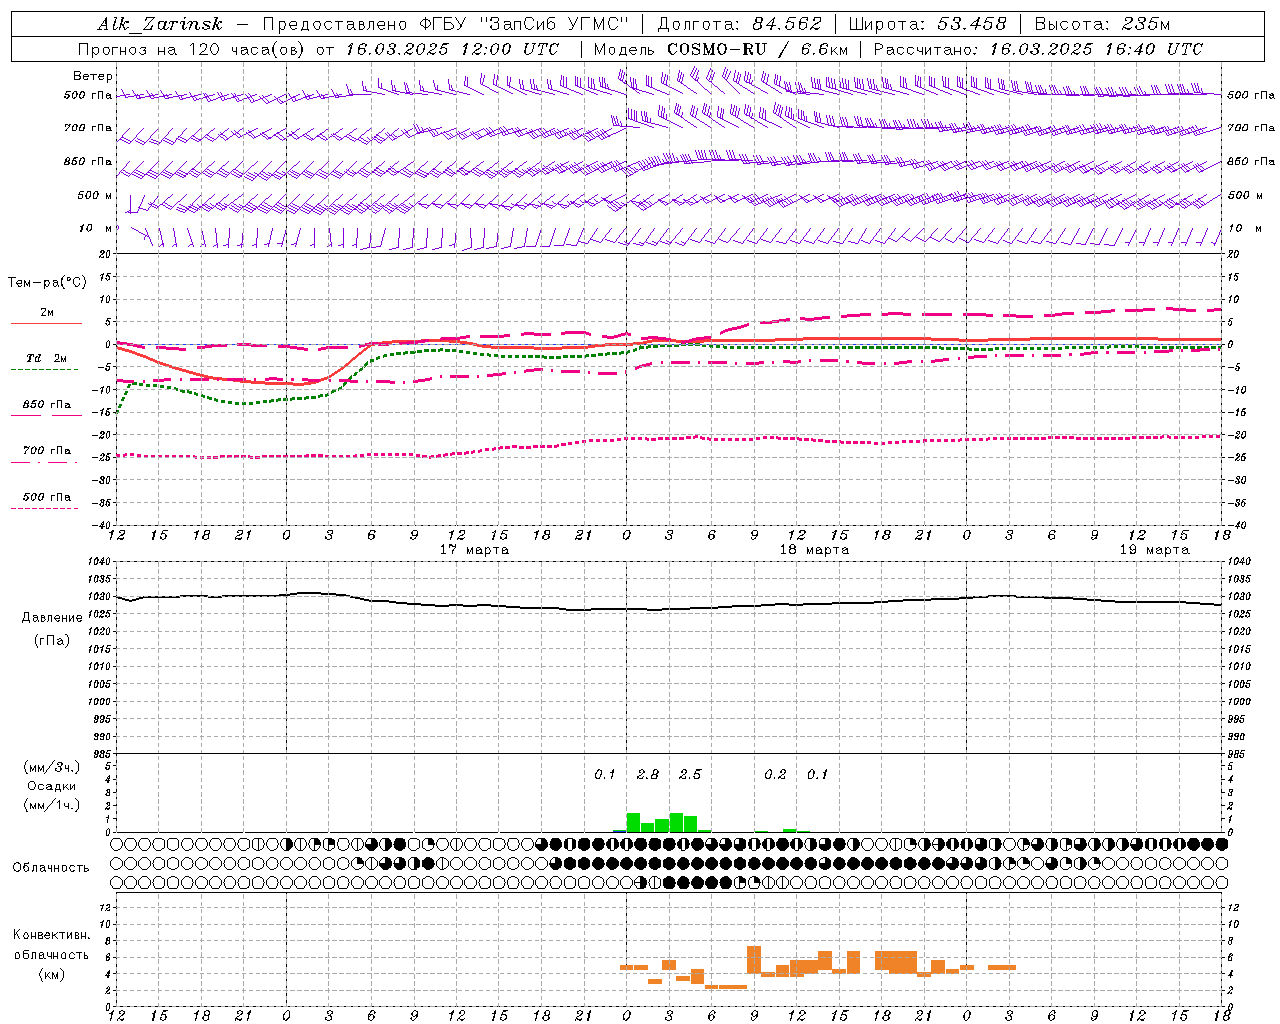This screenshot has width=1280, height=1024.
Task: Click the 17 марта date label
Action: tap(474, 550)
